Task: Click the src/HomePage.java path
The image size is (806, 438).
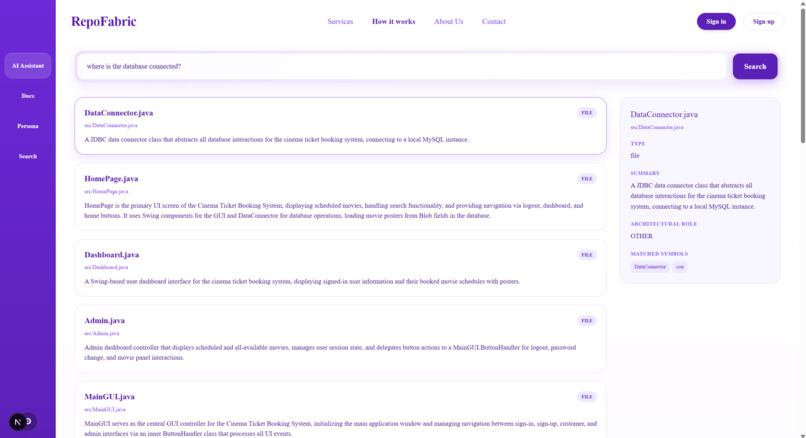Action: [x=106, y=191]
